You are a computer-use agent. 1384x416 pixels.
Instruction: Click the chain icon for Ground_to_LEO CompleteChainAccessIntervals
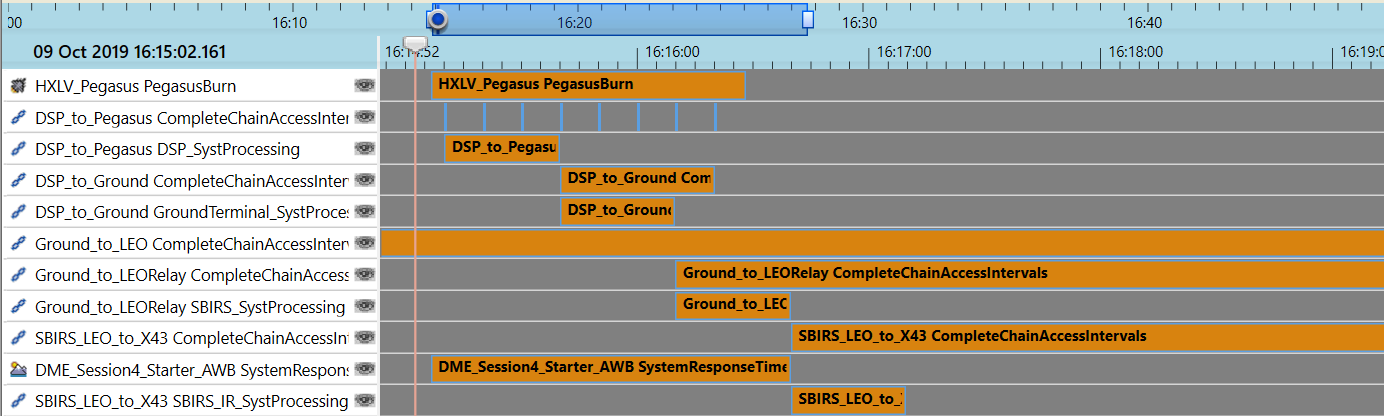pyautogui.click(x=17, y=244)
